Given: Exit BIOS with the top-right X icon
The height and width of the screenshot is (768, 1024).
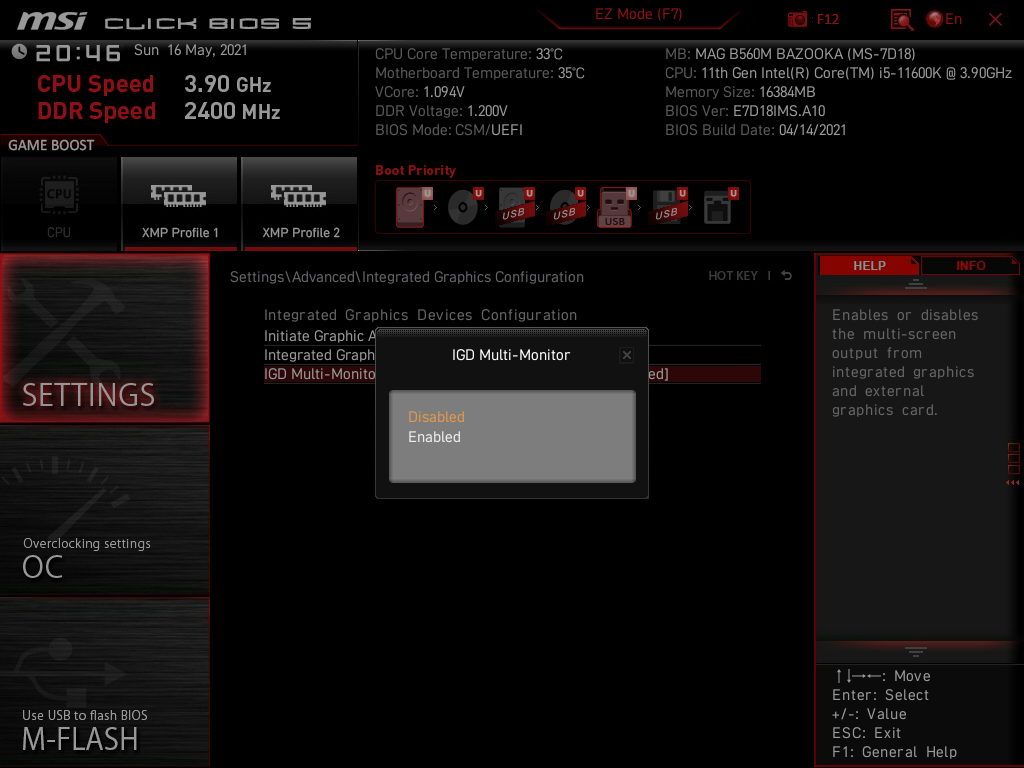Looking at the screenshot, I should click(995, 20).
